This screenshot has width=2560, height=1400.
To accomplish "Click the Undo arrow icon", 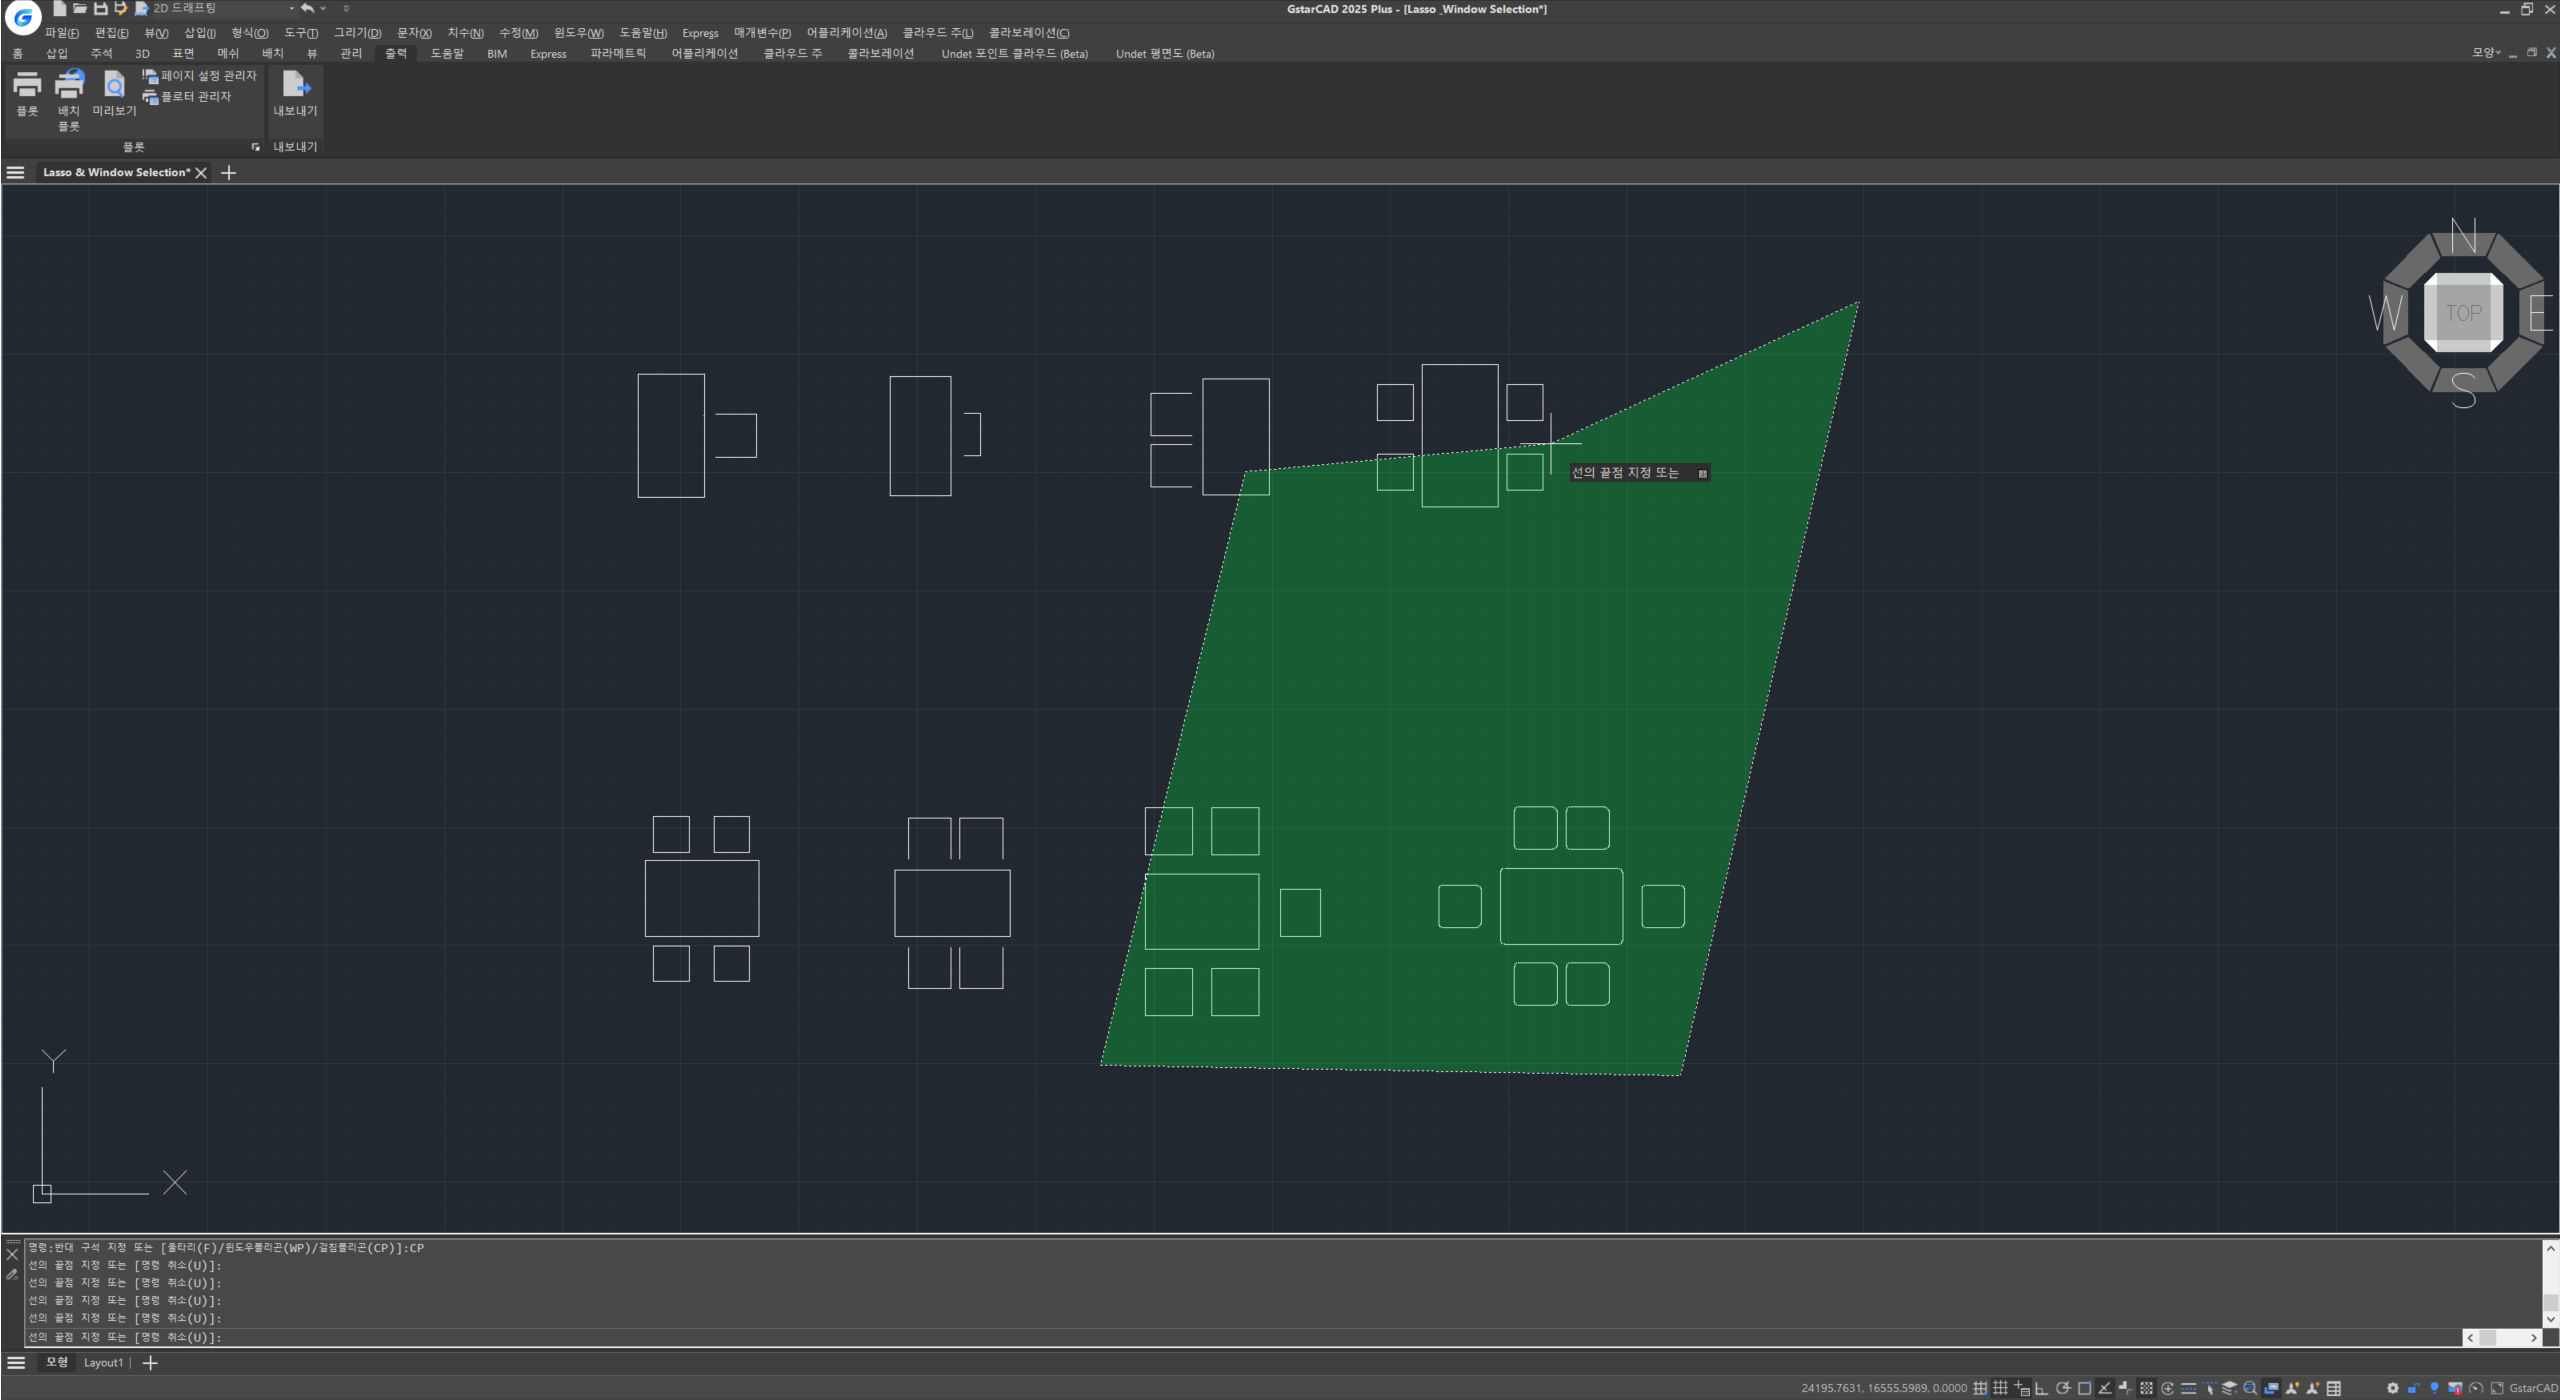I will coord(307,8).
